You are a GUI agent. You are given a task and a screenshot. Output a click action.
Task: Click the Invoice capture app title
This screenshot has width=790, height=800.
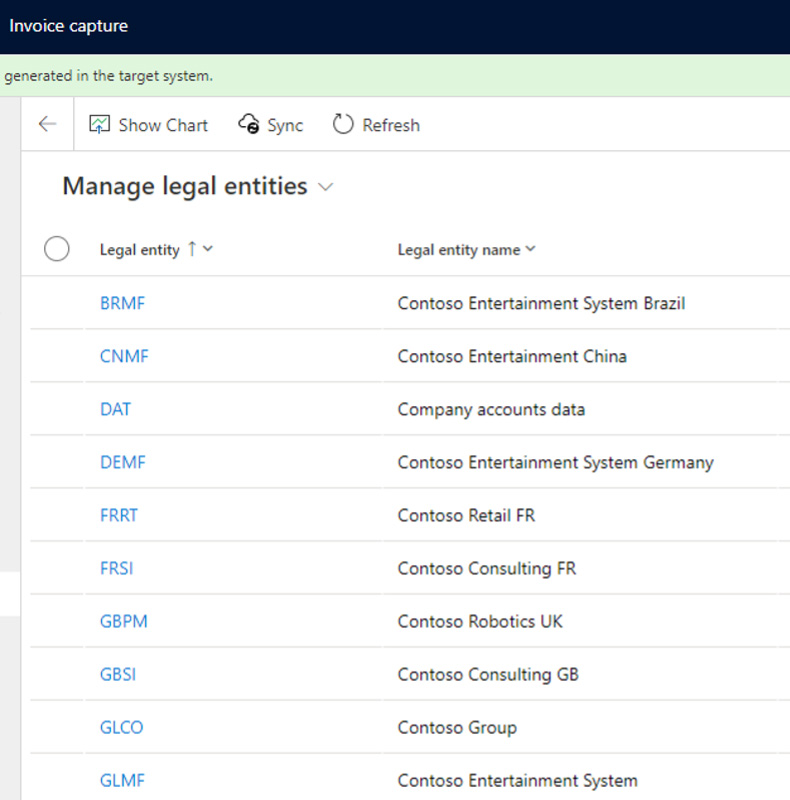(69, 26)
